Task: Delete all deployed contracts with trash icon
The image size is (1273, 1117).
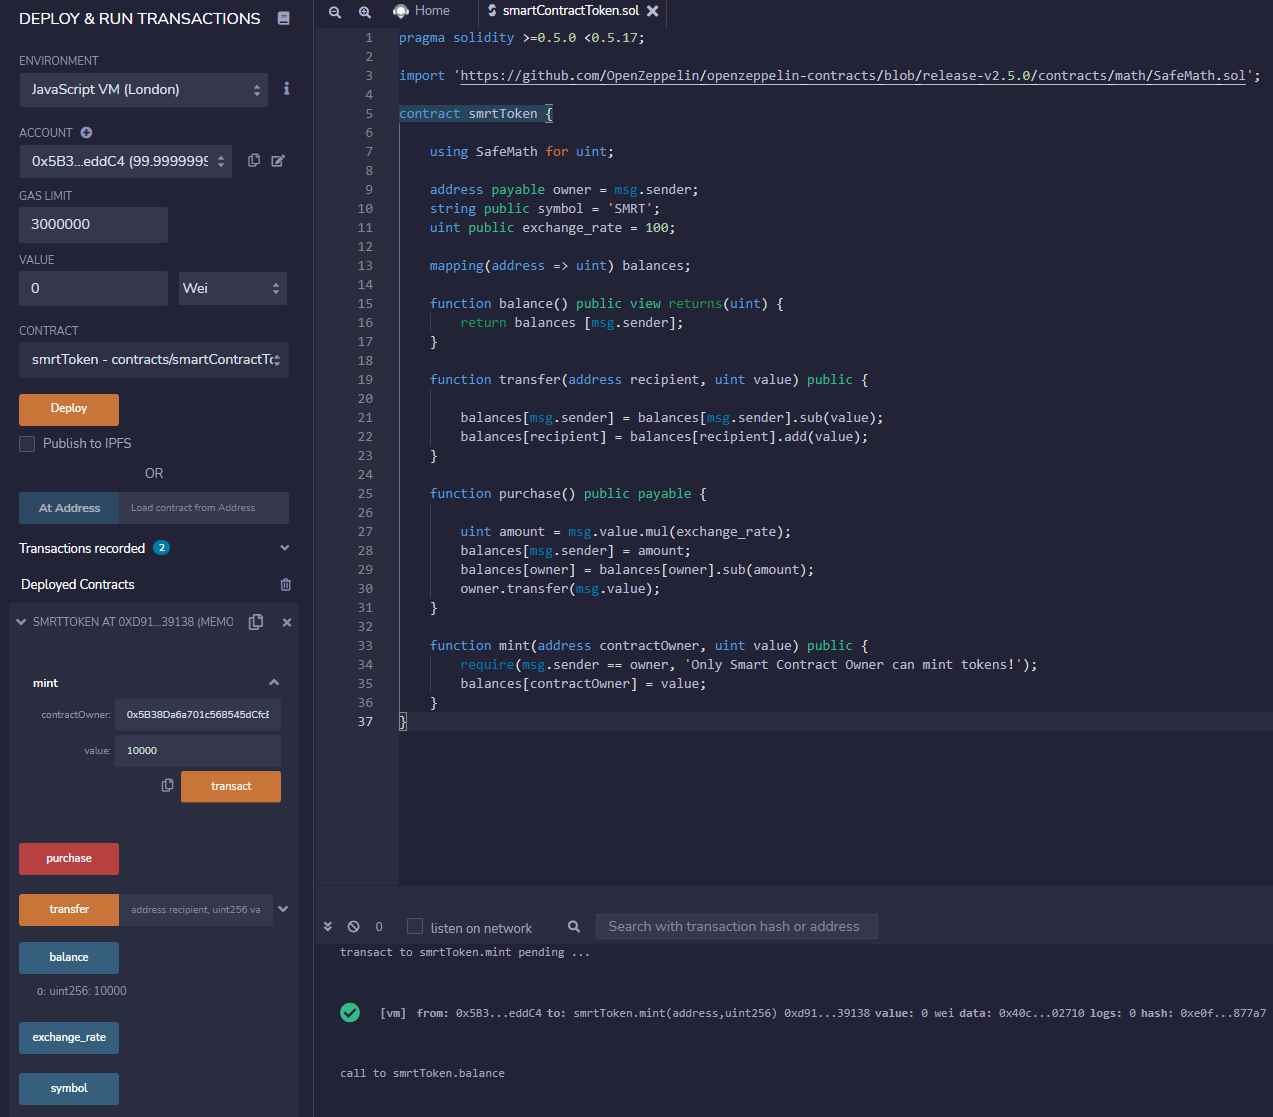Action: [x=286, y=584]
